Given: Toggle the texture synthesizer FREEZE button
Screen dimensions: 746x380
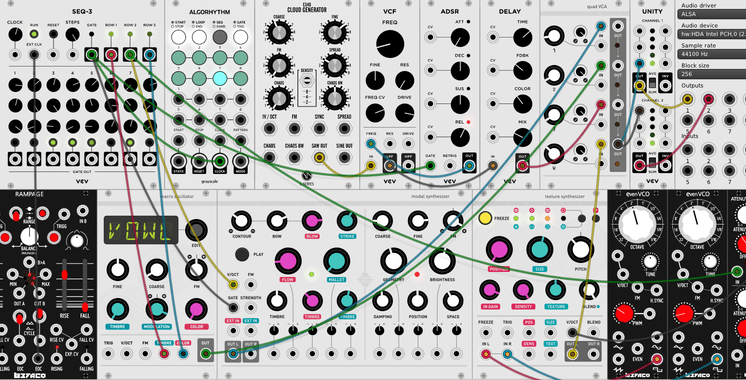Looking at the screenshot, I should click(x=485, y=218).
